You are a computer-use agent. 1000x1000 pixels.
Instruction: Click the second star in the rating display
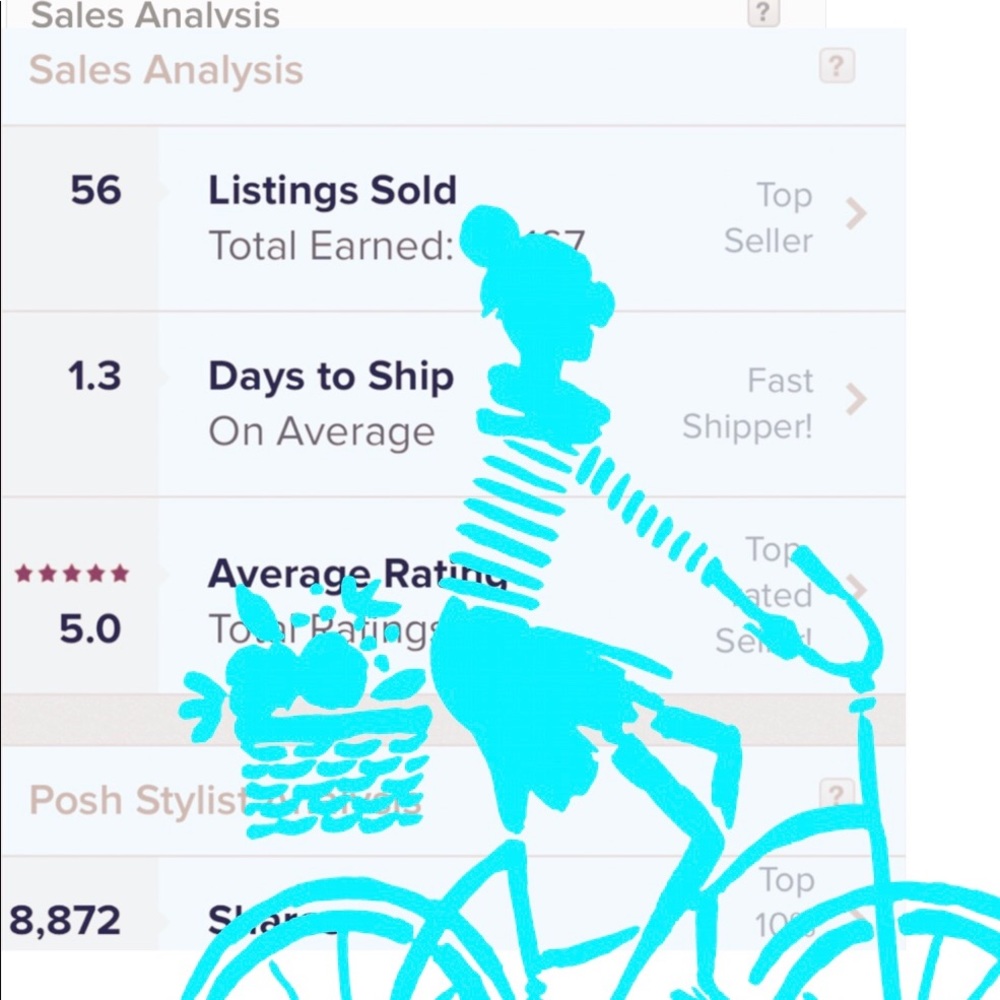pyautogui.click(x=48, y=573)
